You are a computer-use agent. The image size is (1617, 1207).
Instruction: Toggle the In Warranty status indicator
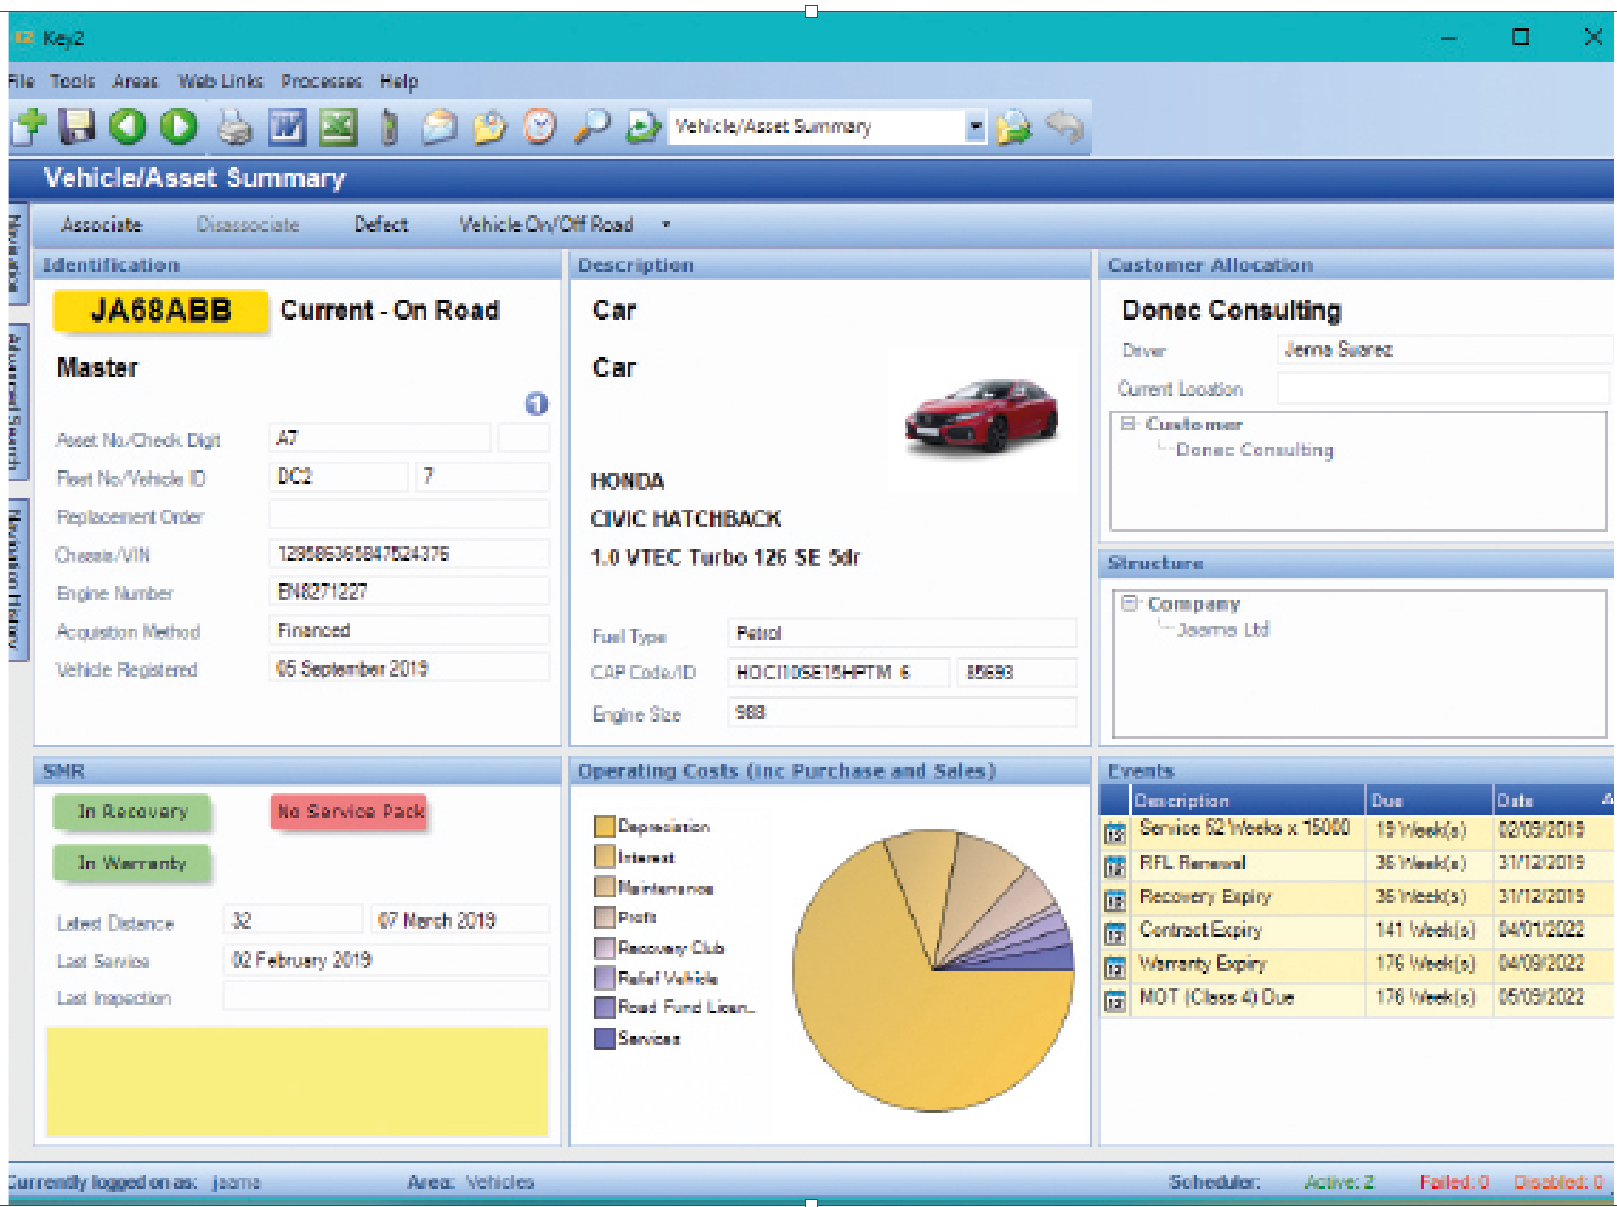pyautogui.click(x=131, y=862)
